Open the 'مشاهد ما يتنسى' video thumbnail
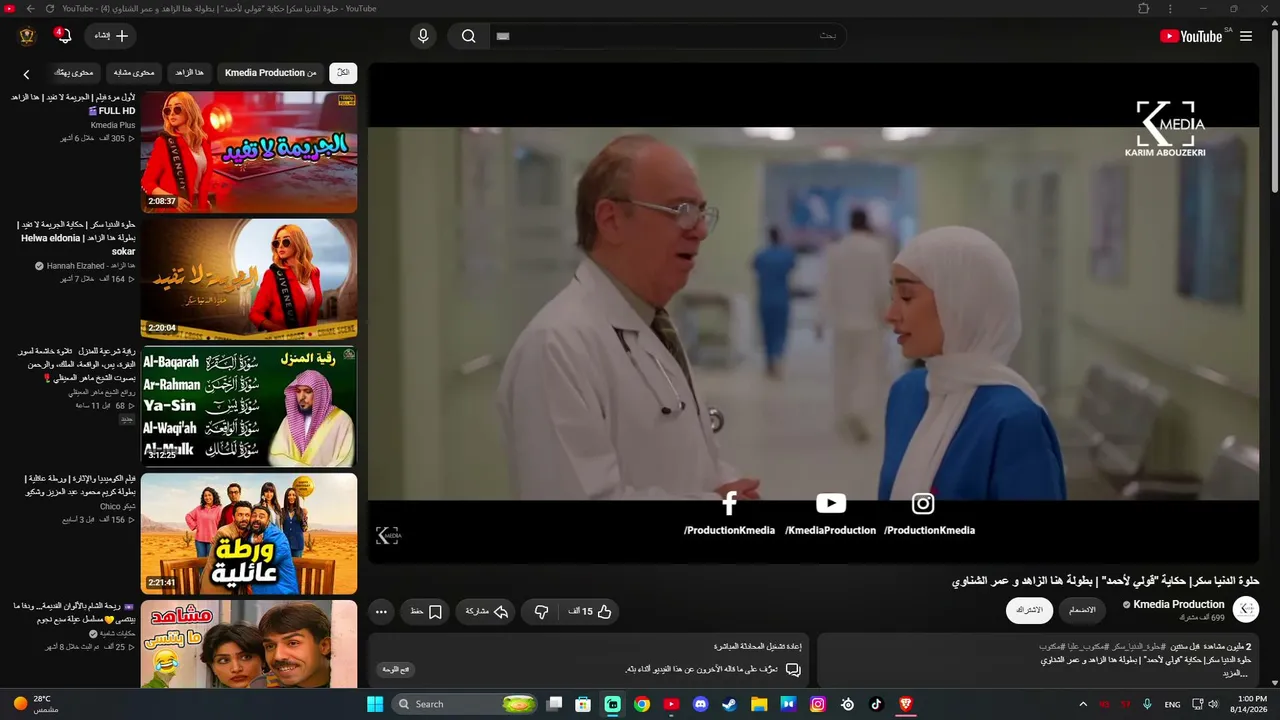Viewport: 1280px width, 720px height. [x=249, y=643]
